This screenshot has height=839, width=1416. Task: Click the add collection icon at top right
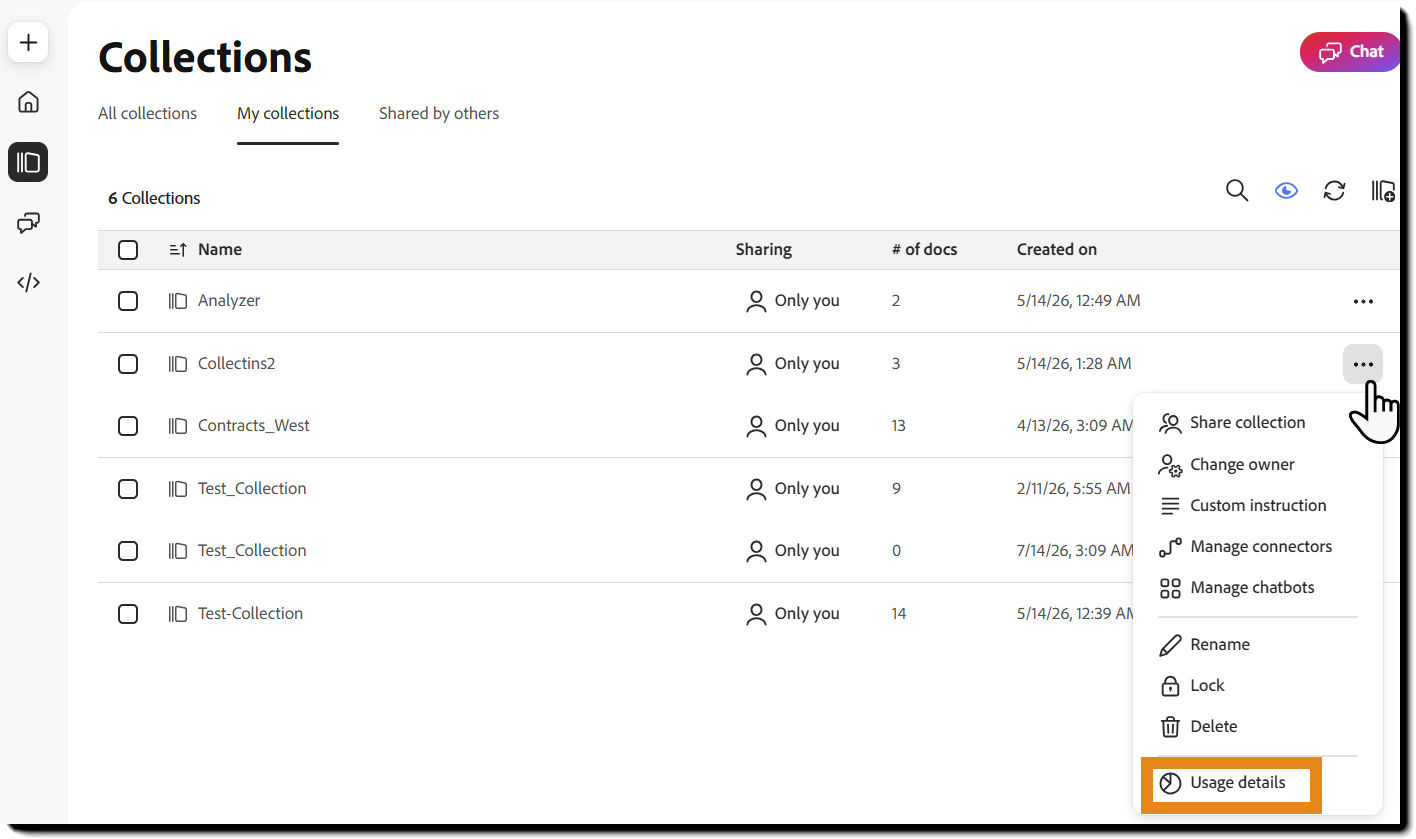coord(1383,190)
